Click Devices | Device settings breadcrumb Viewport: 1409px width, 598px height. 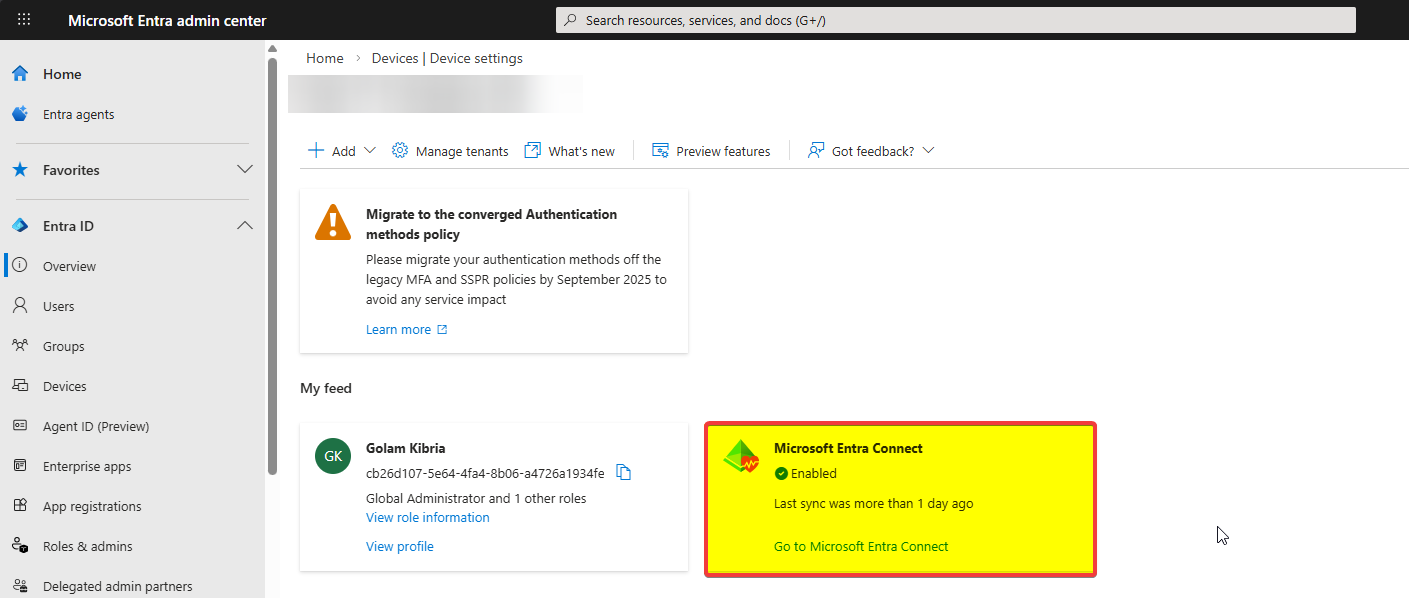(x=447, y=58)
